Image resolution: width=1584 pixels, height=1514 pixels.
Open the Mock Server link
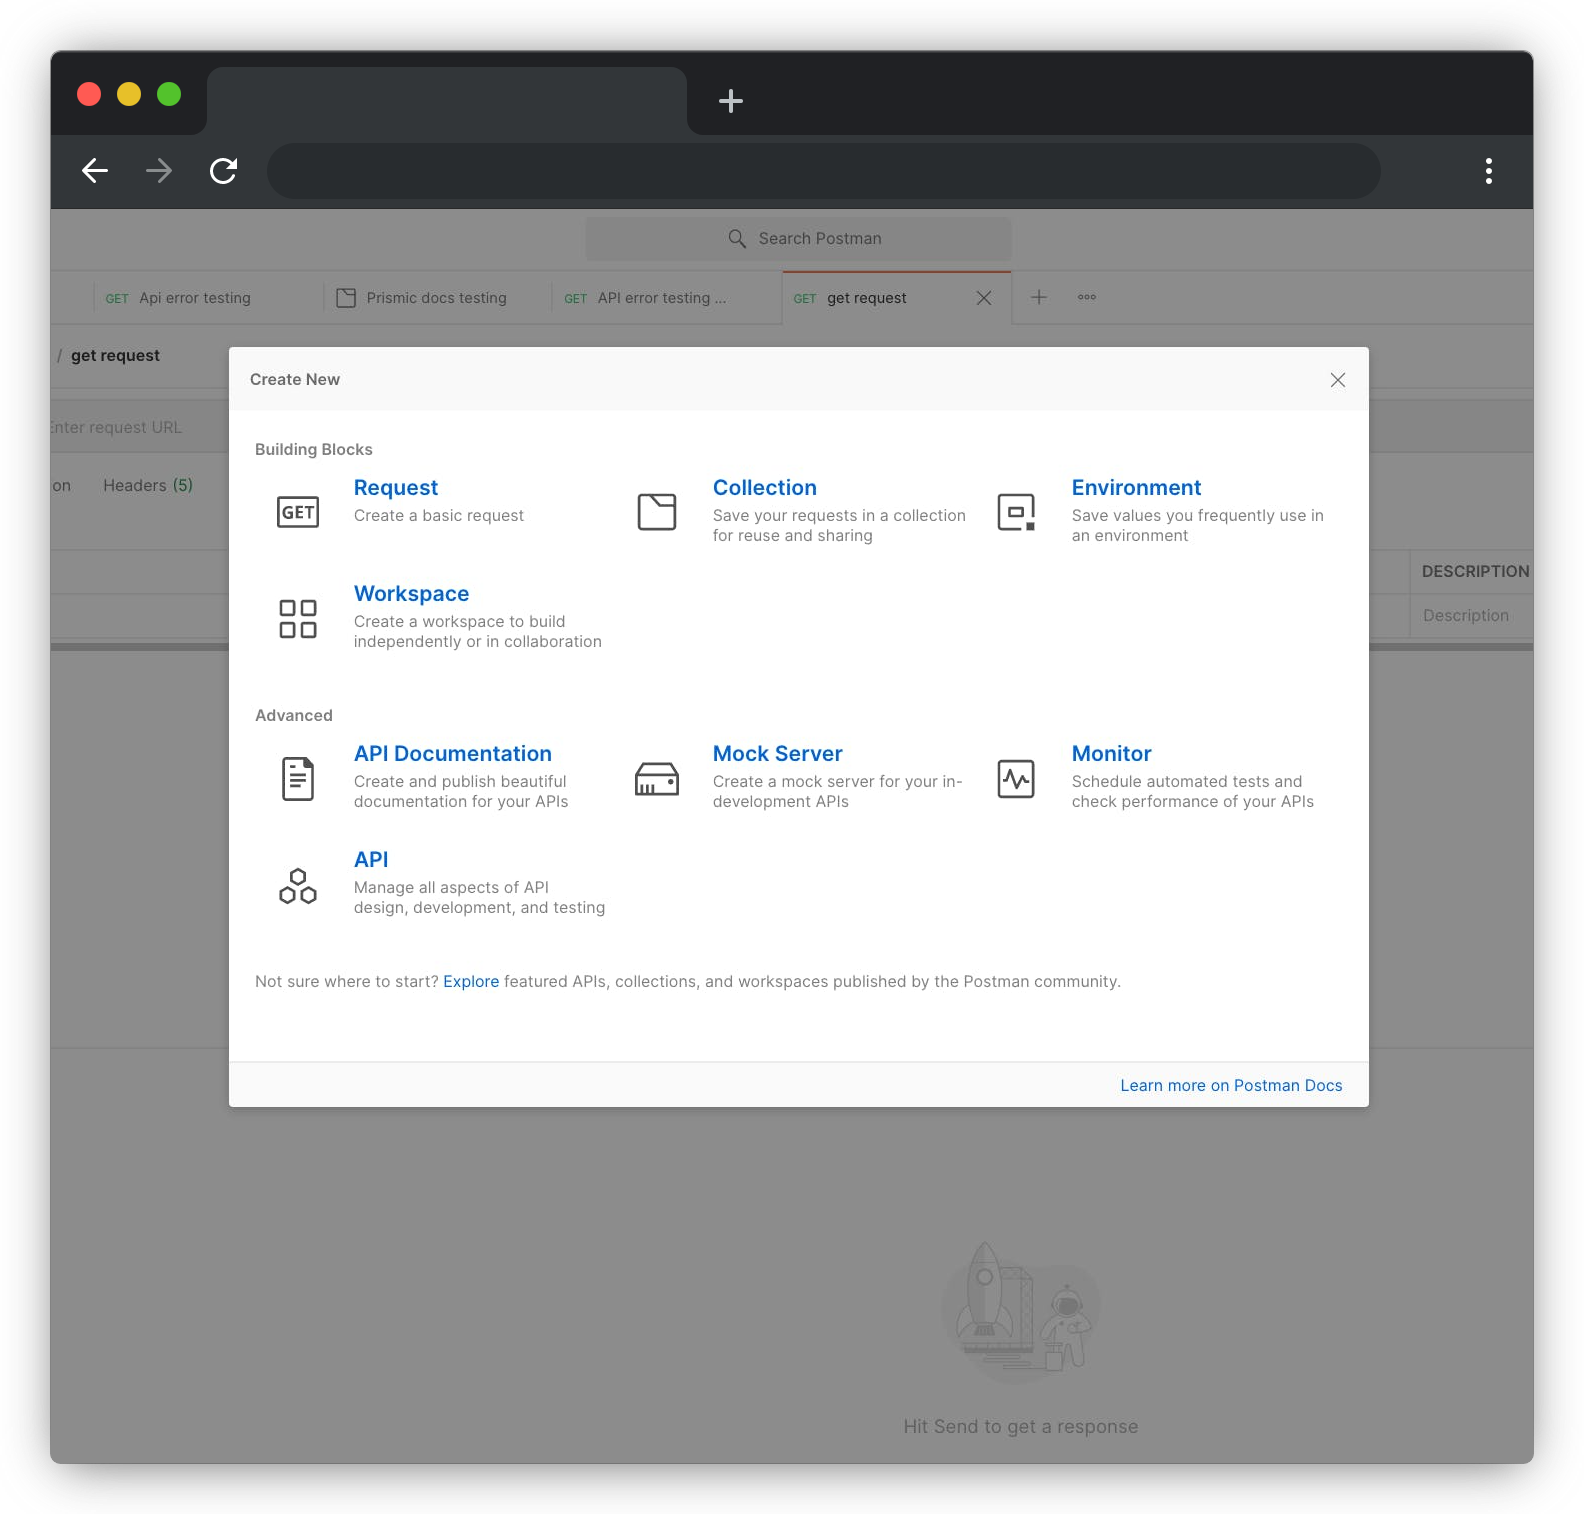[x=778, y=754]
